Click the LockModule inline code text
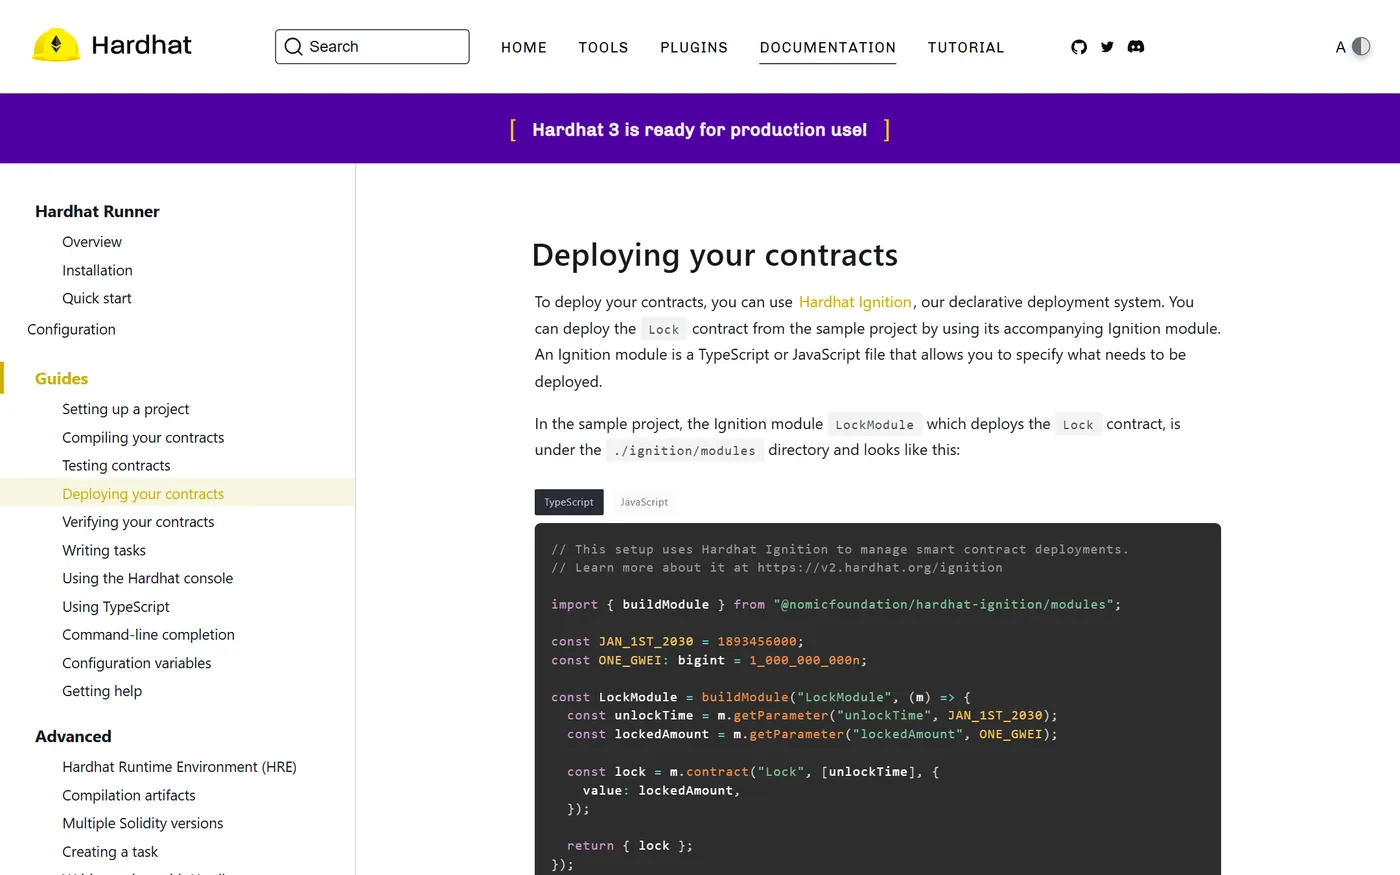The image size is (1400, 875). coord(875,425)
